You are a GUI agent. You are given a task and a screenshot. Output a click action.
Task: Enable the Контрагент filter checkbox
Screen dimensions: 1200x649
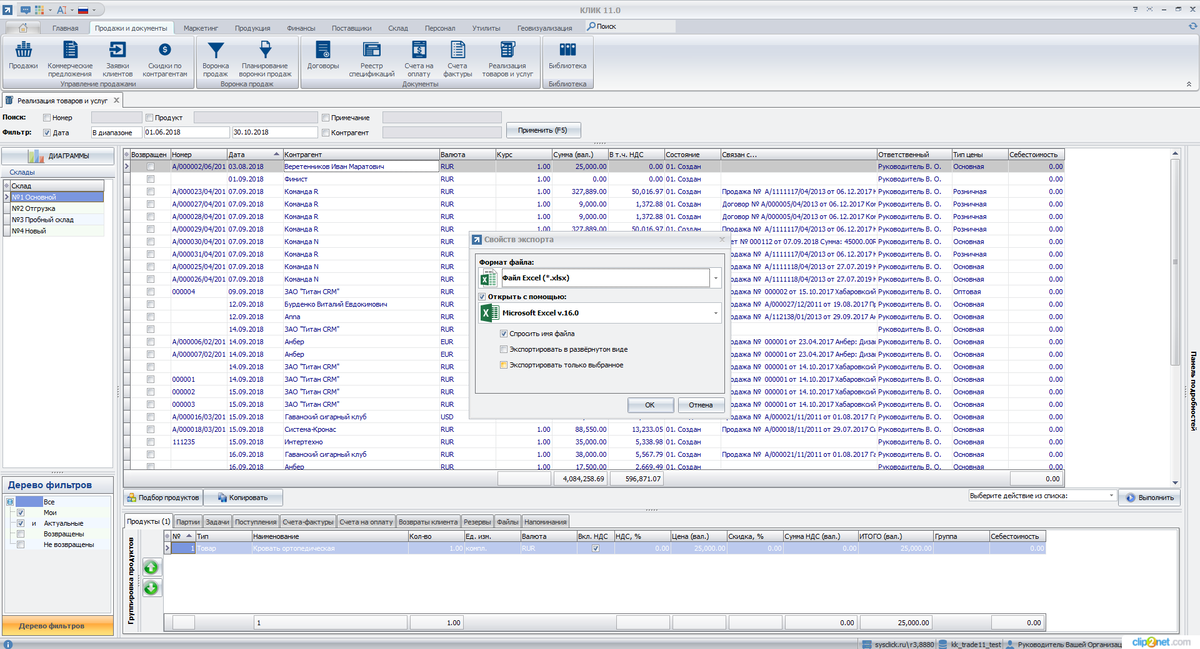(326, 132)
